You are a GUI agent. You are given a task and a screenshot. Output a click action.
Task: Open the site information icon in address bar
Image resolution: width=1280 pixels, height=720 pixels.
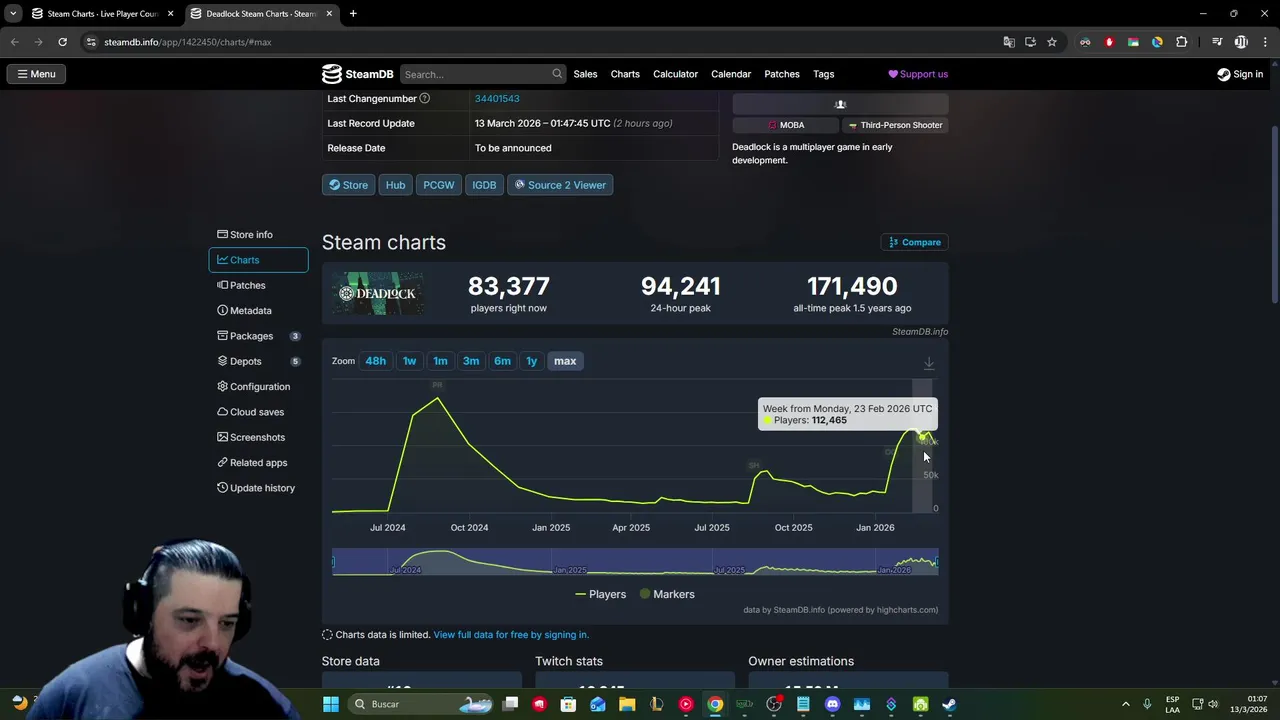click(x=91, y=42)
